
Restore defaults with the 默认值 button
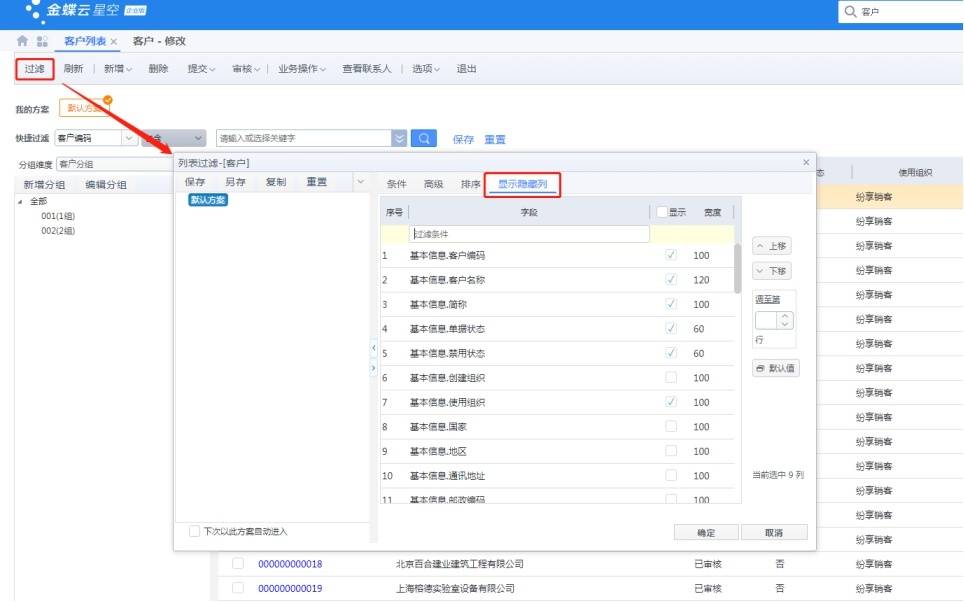776,368
